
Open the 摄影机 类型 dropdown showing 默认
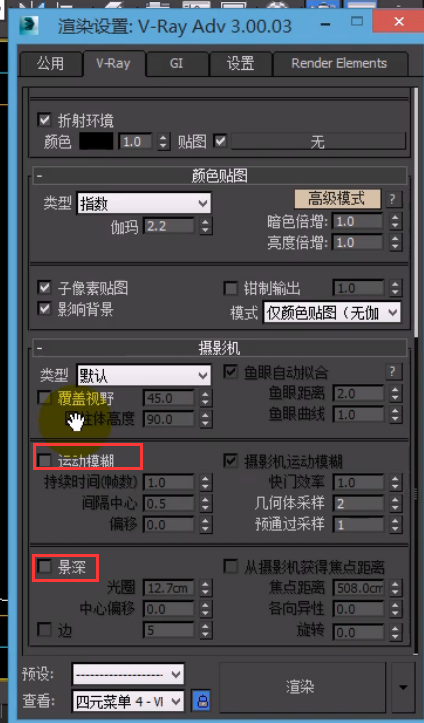(144, 375)
